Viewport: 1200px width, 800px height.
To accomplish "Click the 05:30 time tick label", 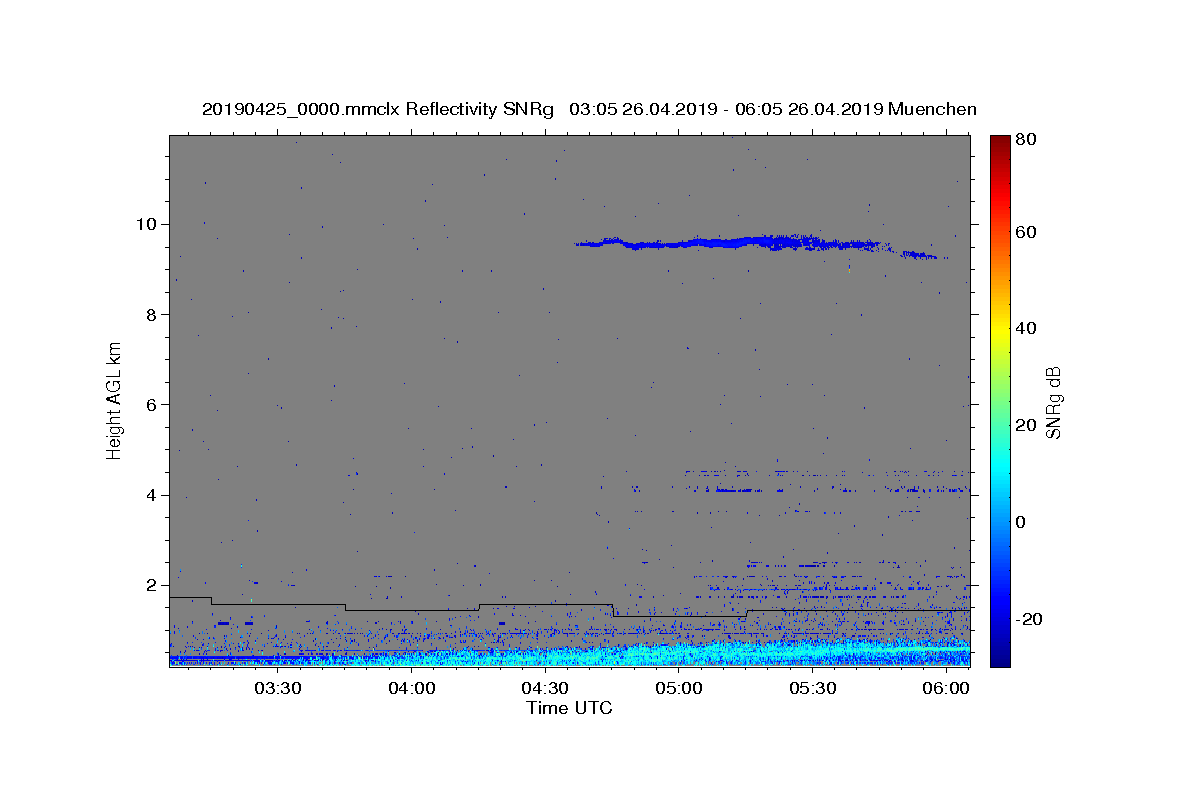I will [812, 688].
